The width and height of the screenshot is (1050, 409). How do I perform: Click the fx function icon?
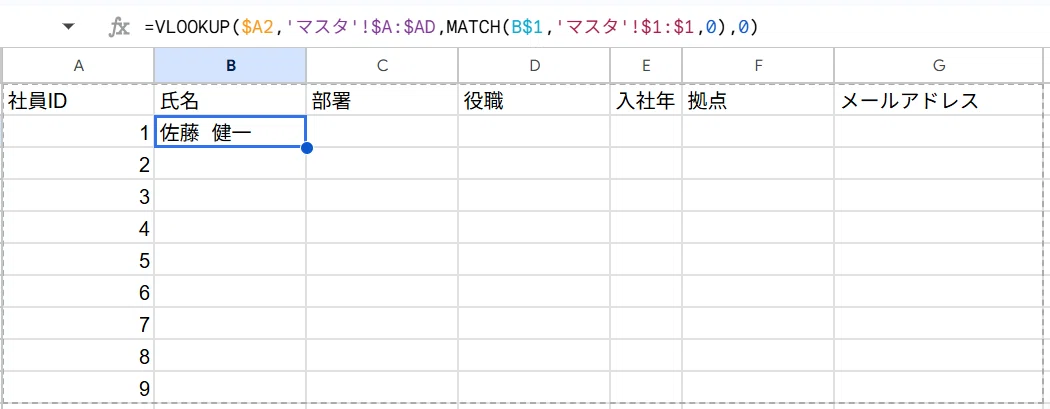pyautogui.click(x=119, y=27)
